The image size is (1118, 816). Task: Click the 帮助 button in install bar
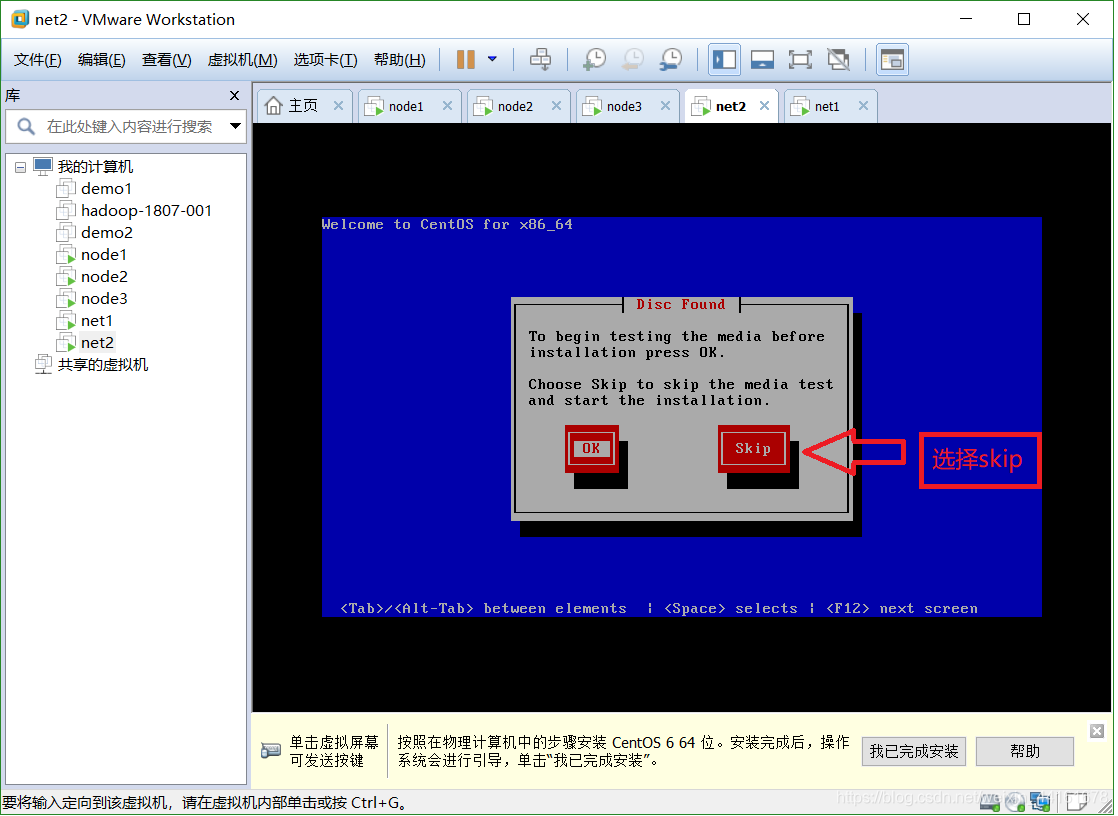coord(1025,752)
